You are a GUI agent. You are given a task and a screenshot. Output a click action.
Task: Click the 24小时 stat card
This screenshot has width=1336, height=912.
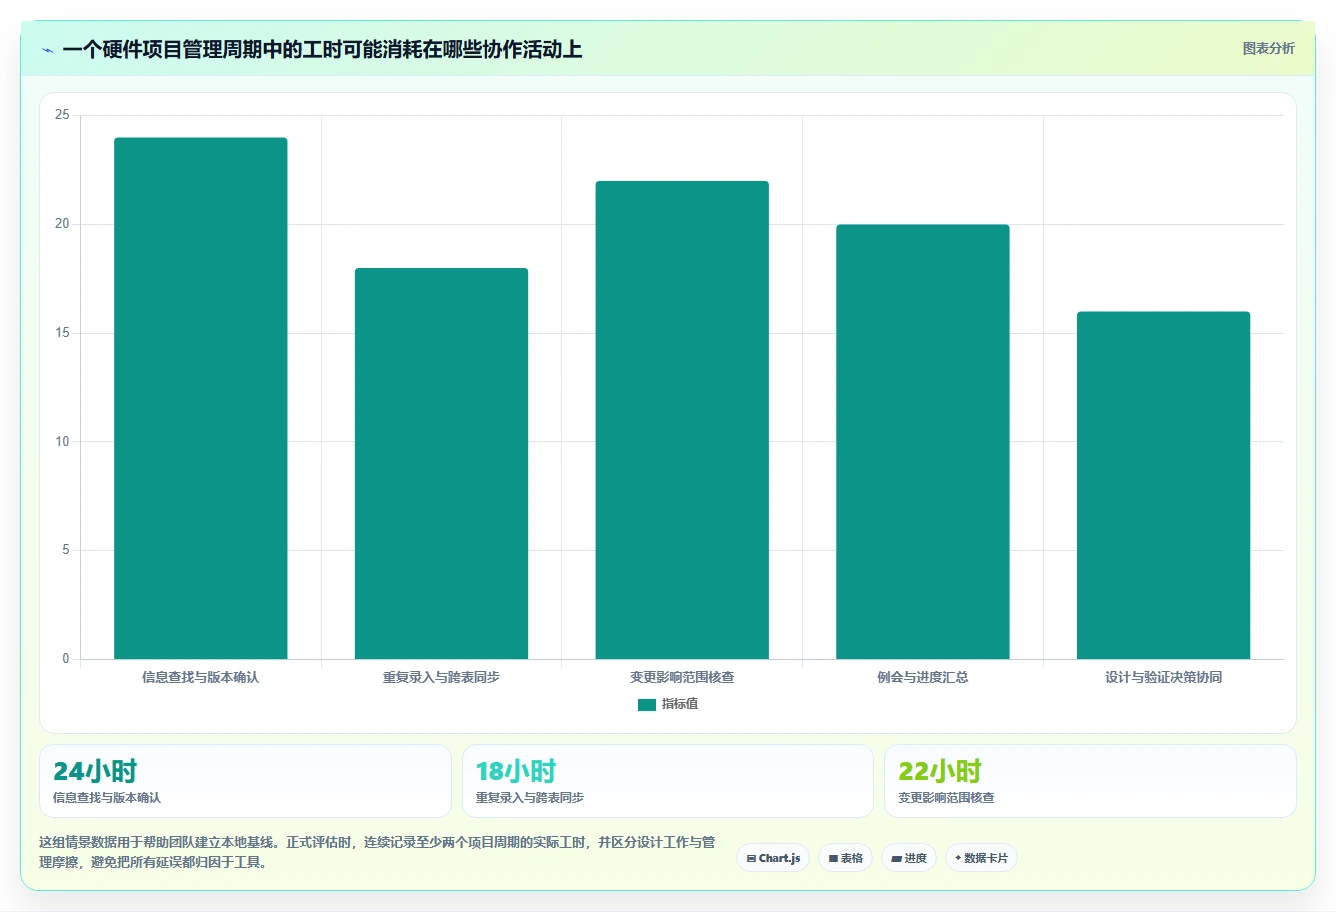245,781
